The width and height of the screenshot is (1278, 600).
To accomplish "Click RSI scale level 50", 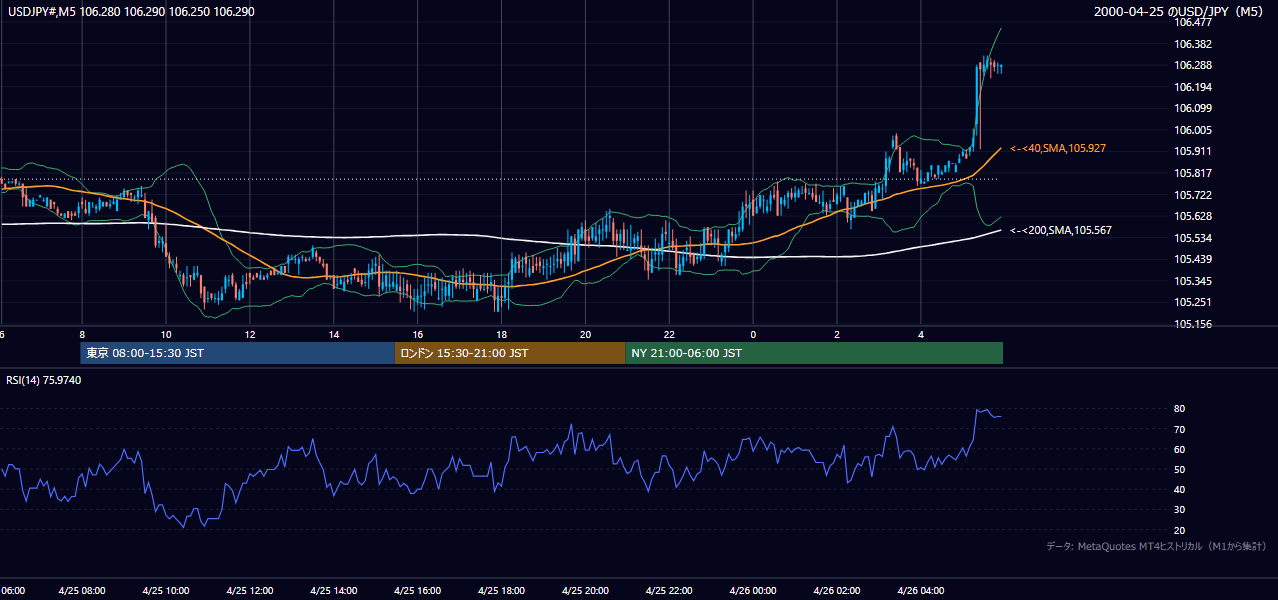I will pos(1179,469).
